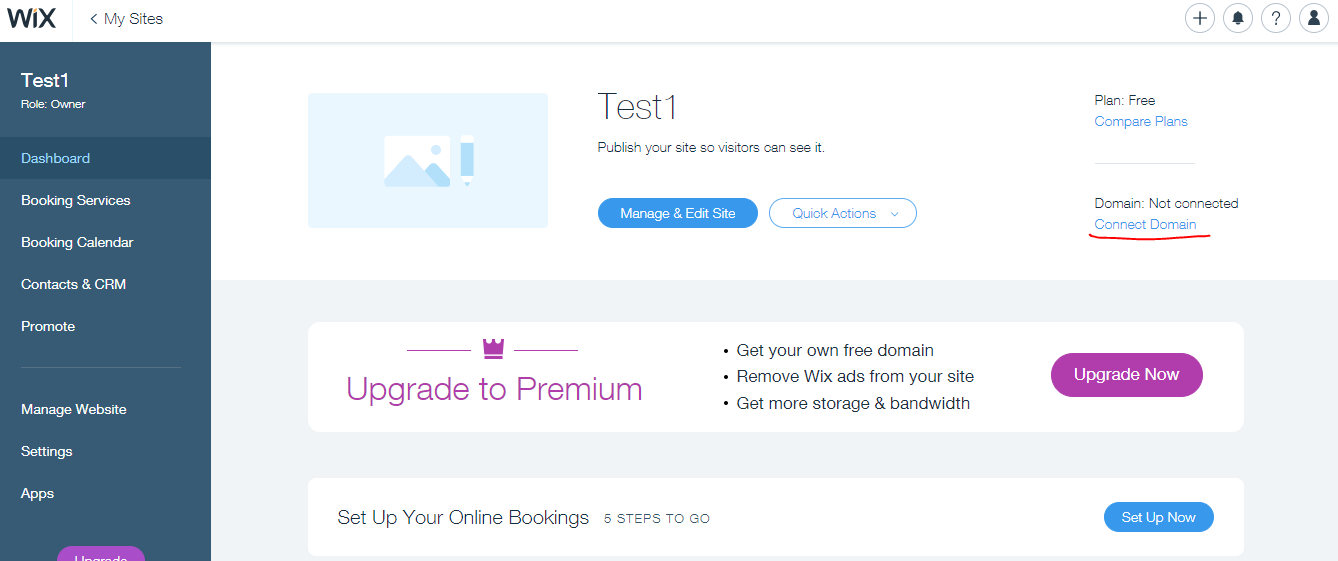This screenshot has height=561, width=1338.
Task: Click the crown icon above Upgrade to Premium
Action: pos(493,348)
